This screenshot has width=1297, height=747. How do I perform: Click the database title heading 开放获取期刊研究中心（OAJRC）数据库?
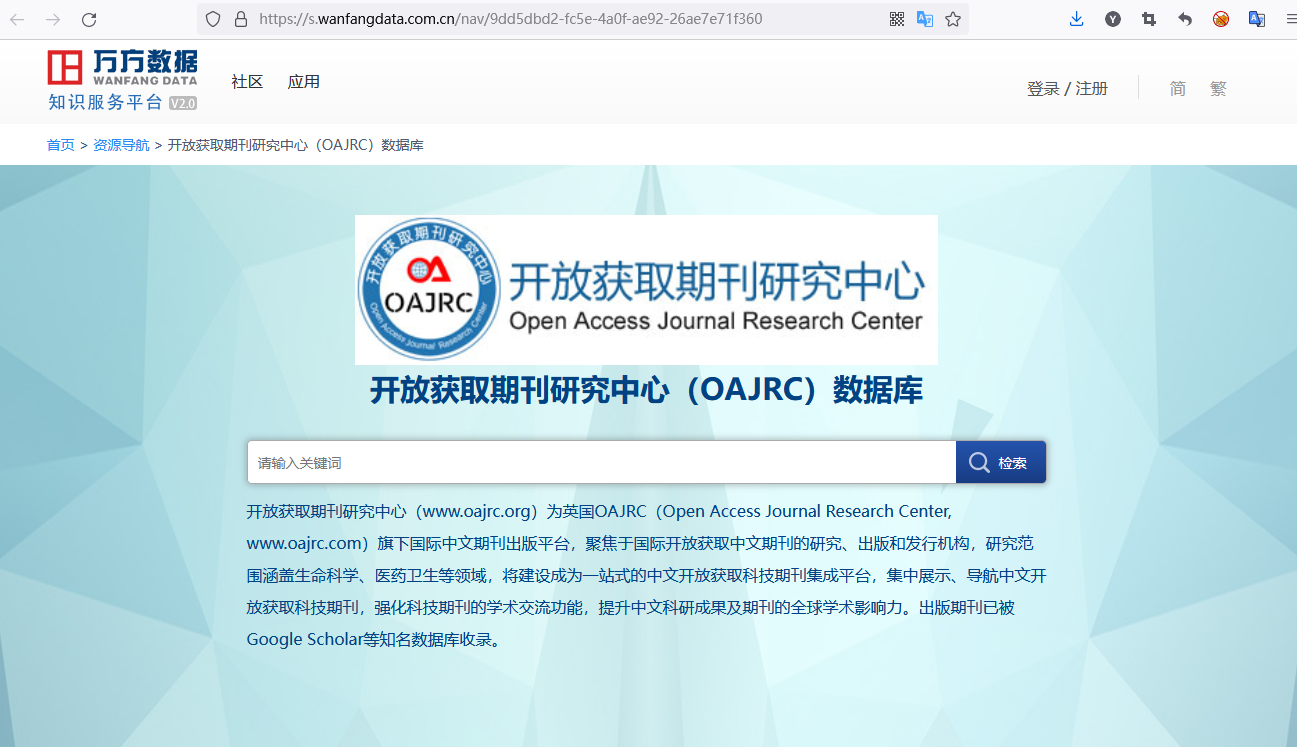646,390
